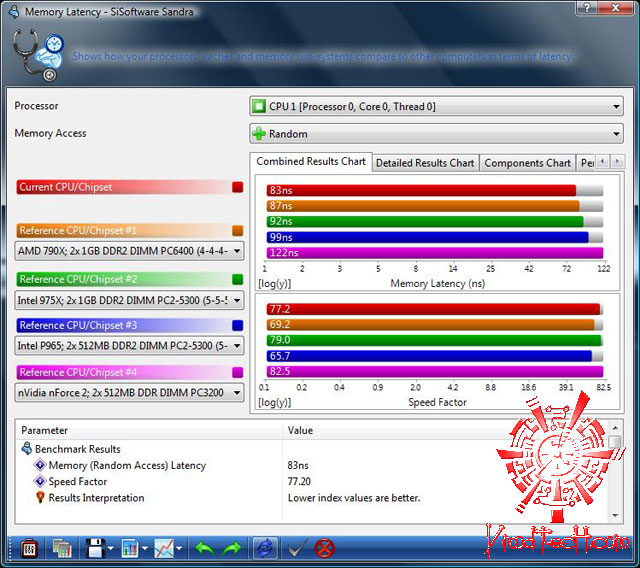
Task: Click the results list scroll up arrow
Action: (615, 428)
